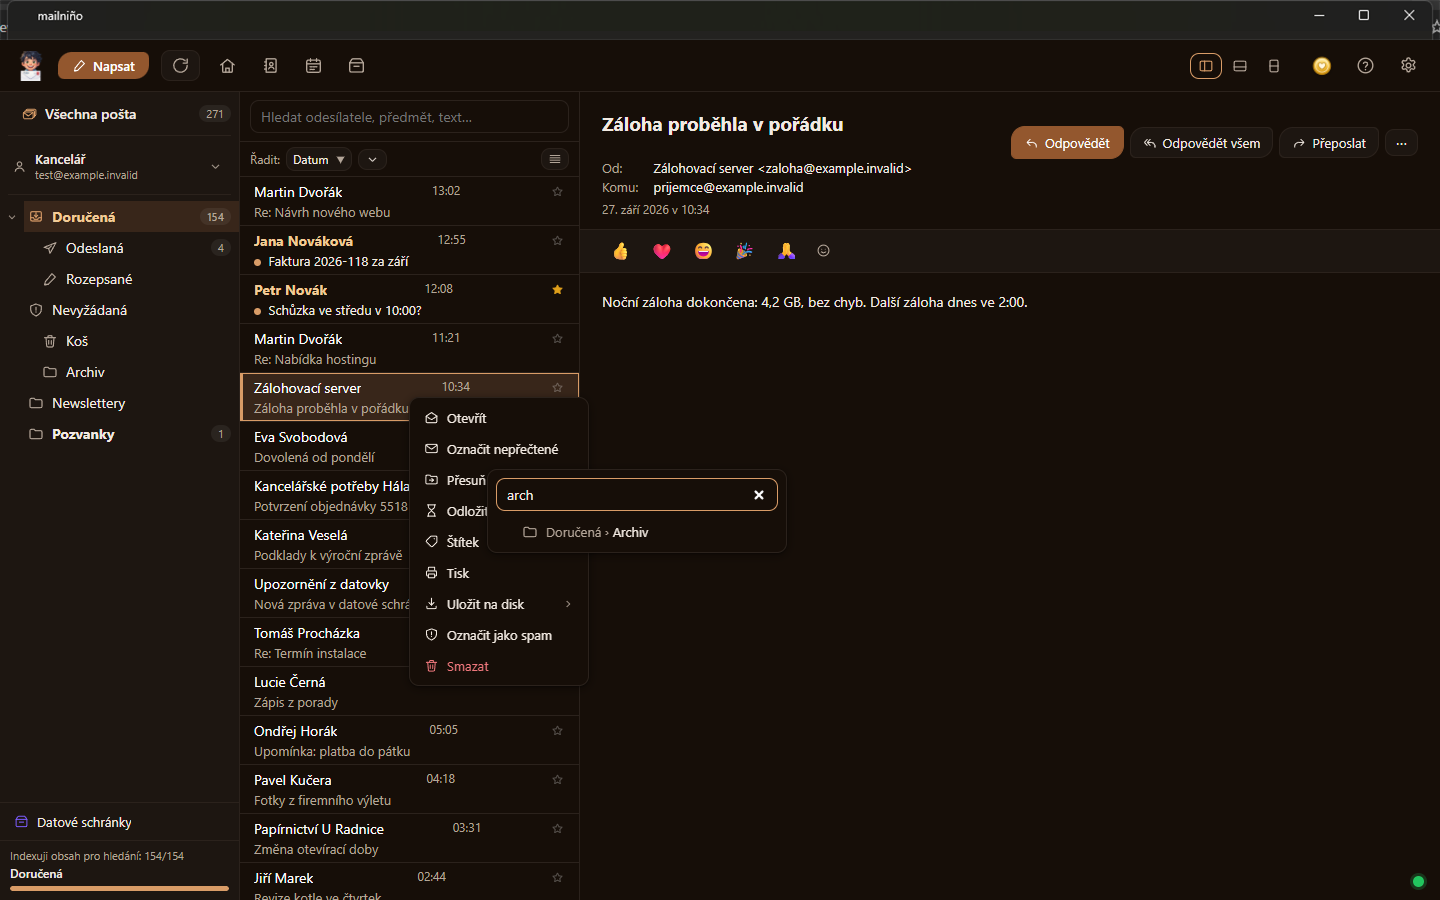This screenshot has height=900, width=1440.
Task: Unstar the Petr Novák message
Action: tap(557, 290)
